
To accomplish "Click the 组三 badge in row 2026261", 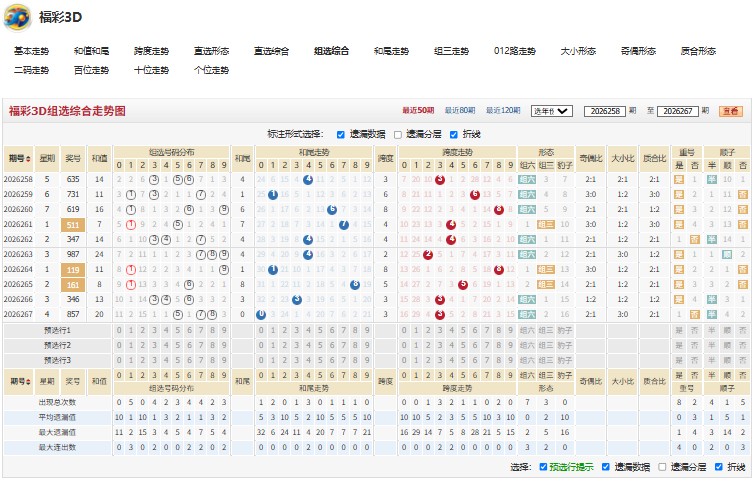I will coord(546,224).
